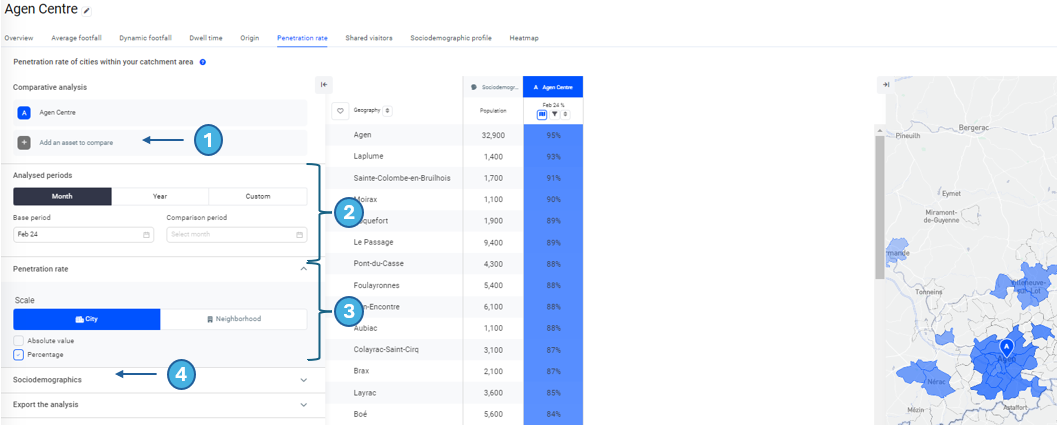Click the pencil icon to rename Agen Centre
Screen dimensions: 1057x426
pyautogui.click(x=87, y=11)
